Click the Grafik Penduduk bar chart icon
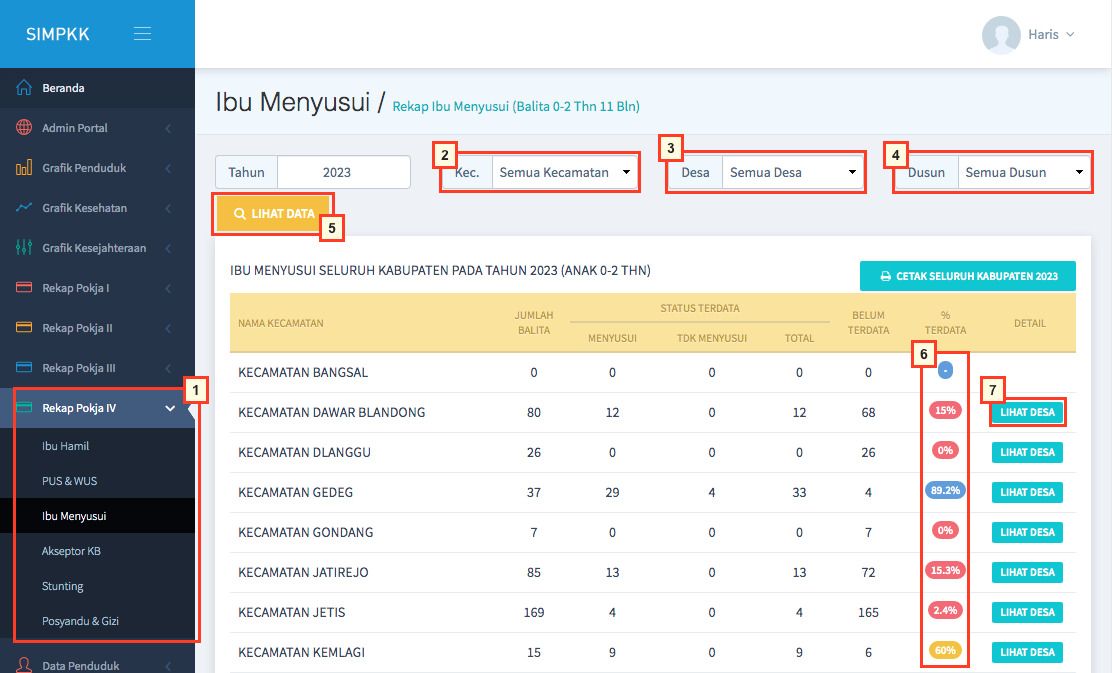Screen dimensions: 1112x673 click(24, 168)
